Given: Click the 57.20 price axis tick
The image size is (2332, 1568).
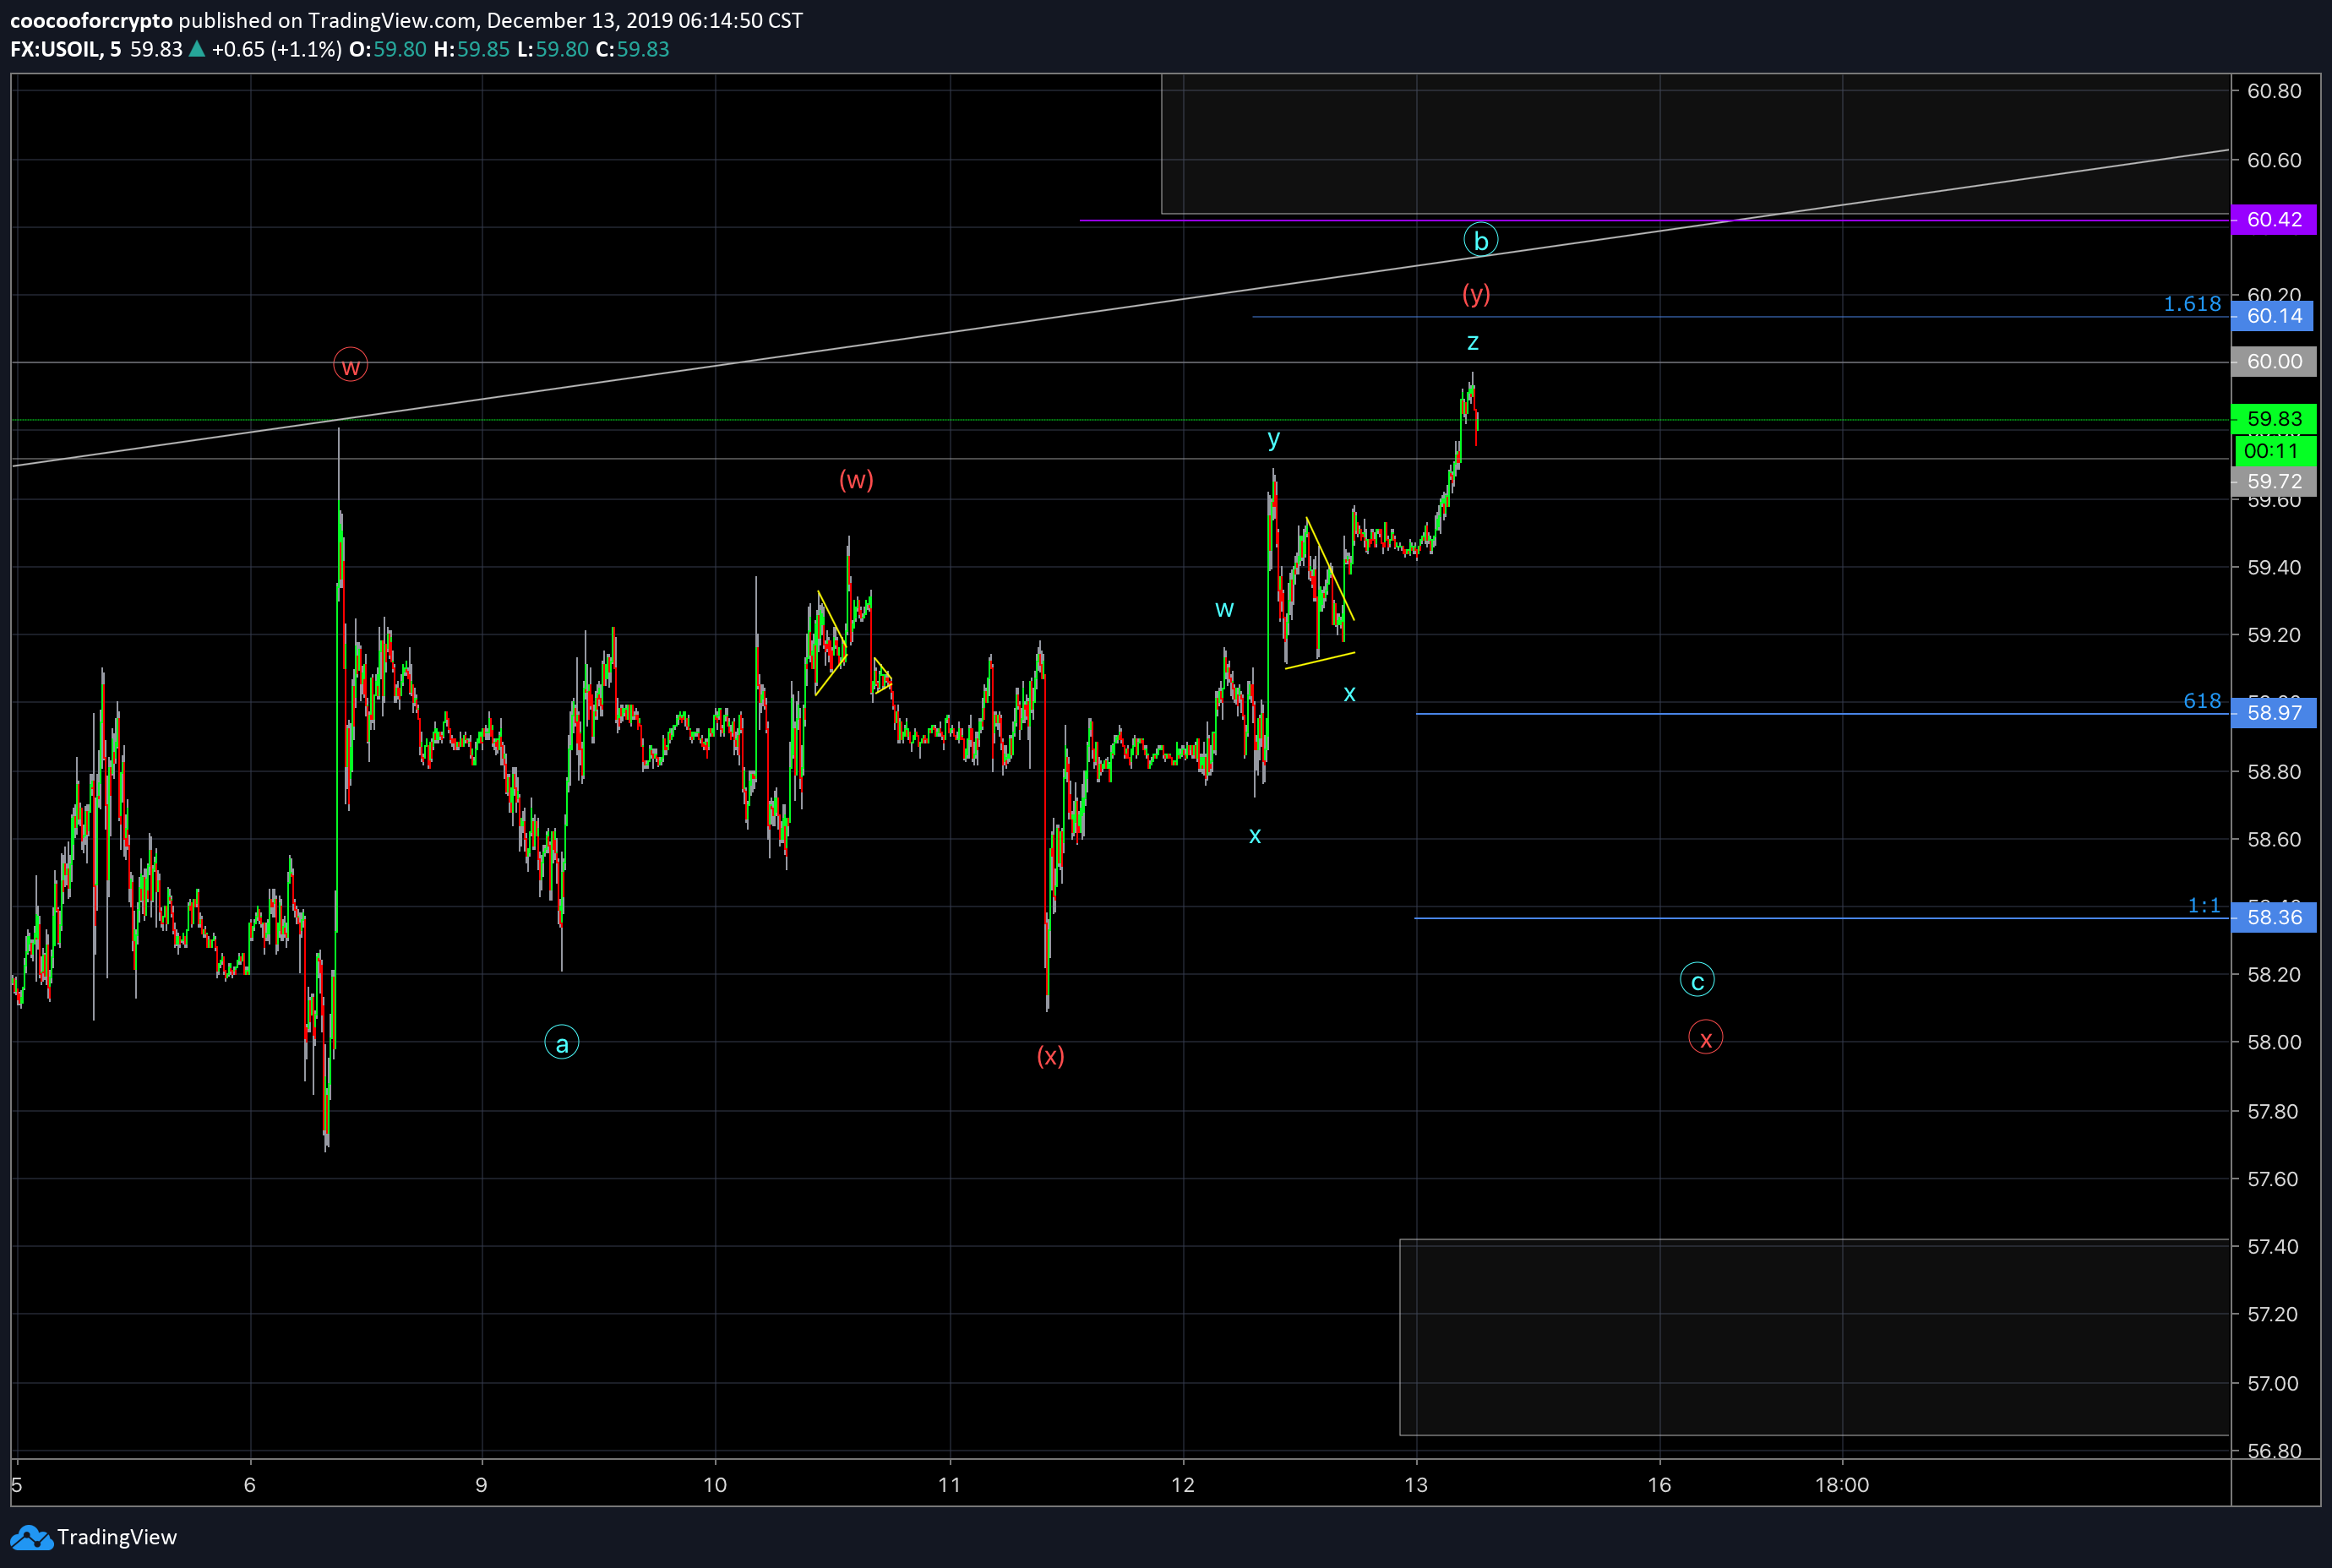Looking at the screenshot, I should (2274, 1314).
